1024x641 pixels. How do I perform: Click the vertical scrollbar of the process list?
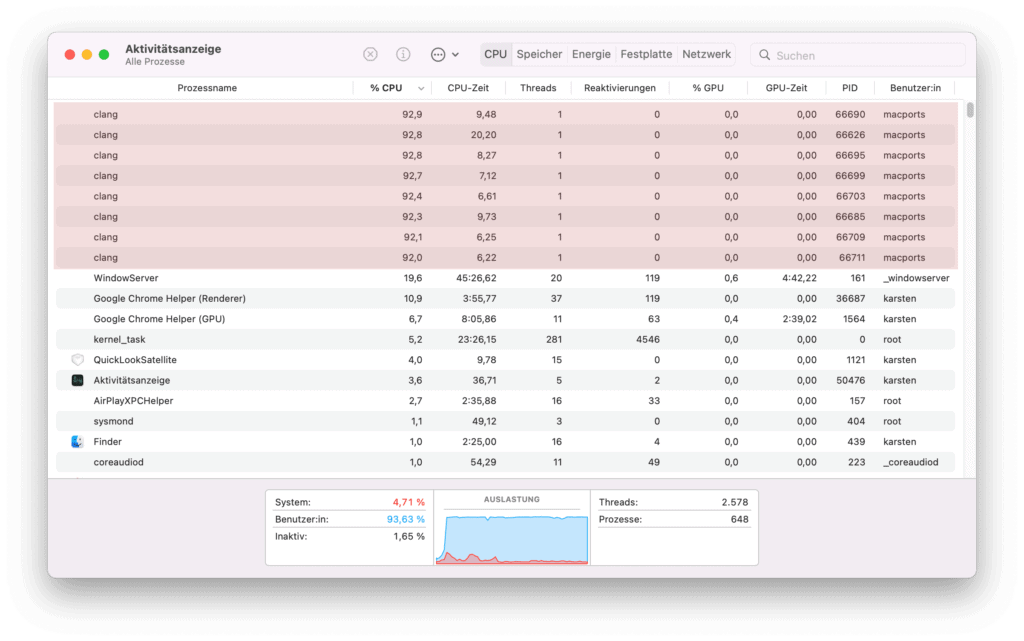click(x=970, y=110)
